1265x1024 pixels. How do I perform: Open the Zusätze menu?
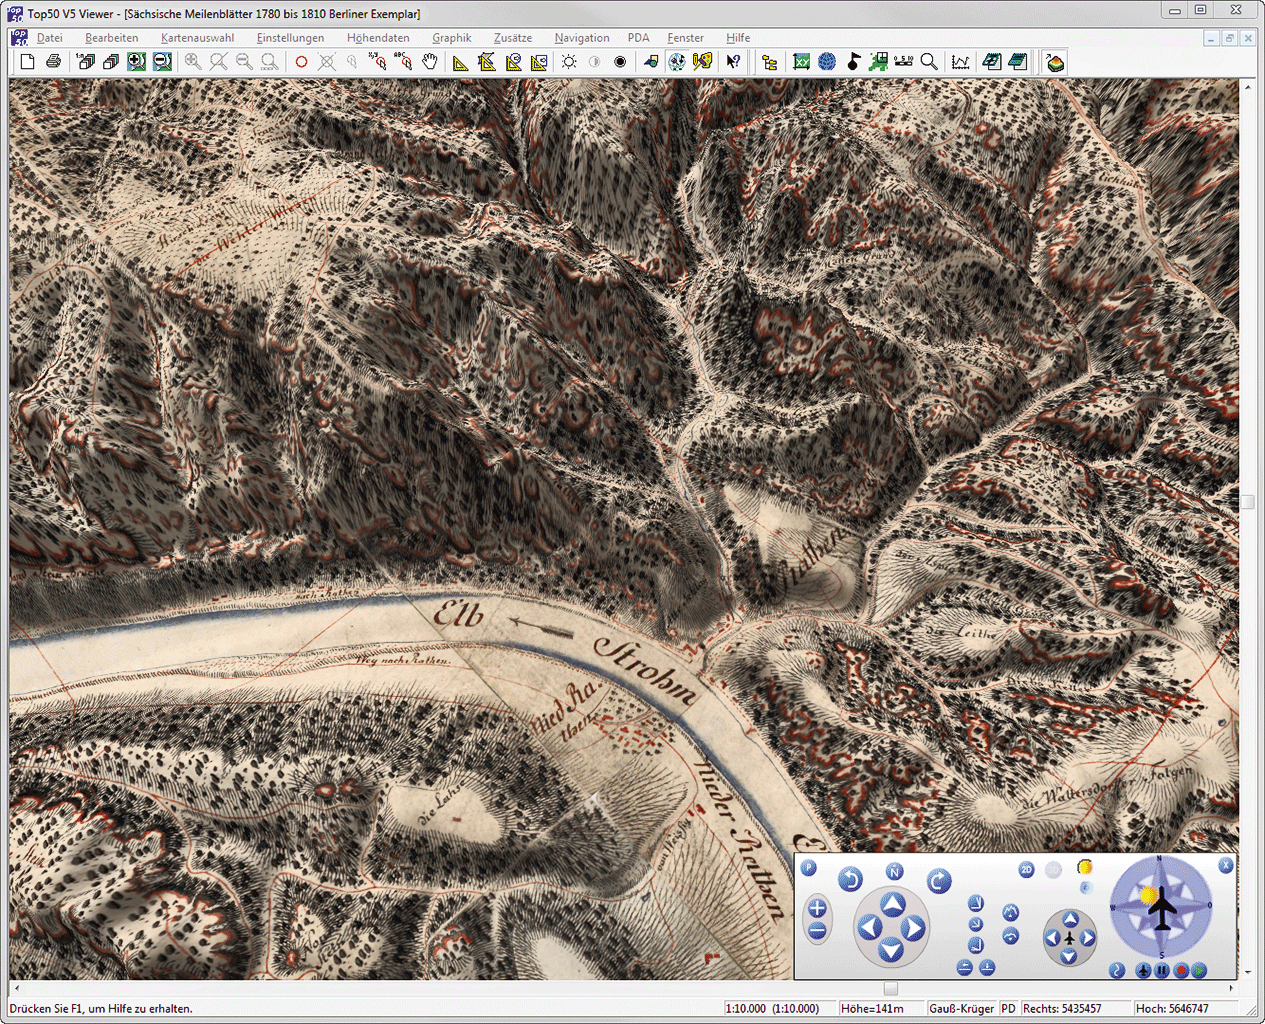[513, 38]
